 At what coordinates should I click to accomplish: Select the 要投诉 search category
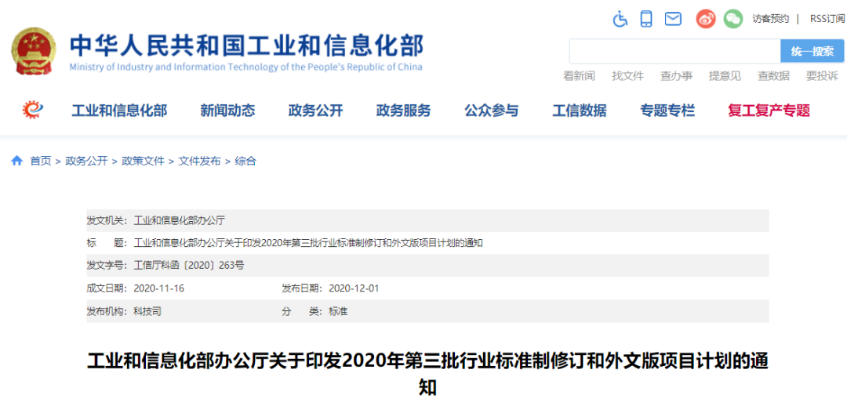(822, 76)
